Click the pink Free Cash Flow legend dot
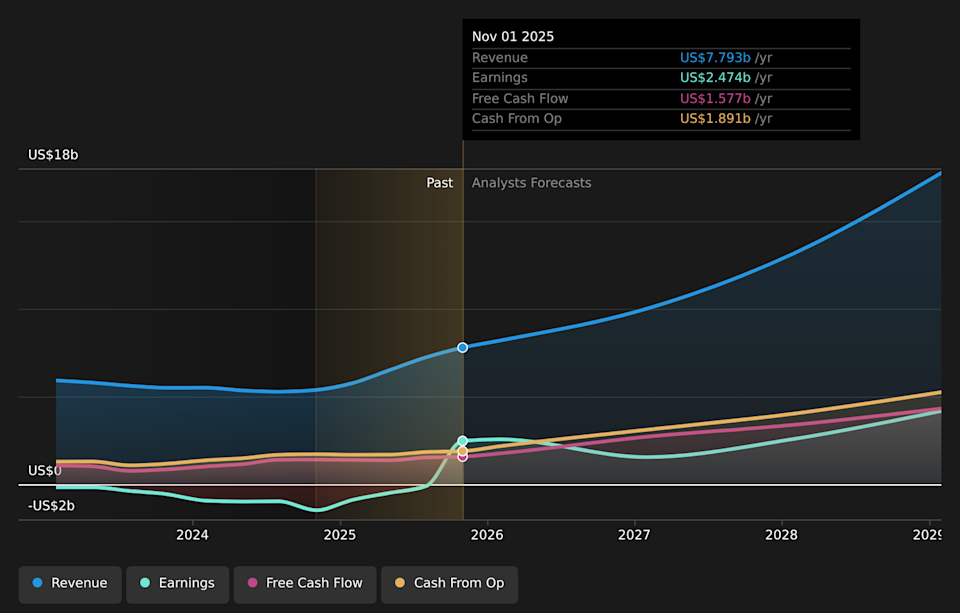This screenshot has width=960, height=613. [x=253, y=583]
